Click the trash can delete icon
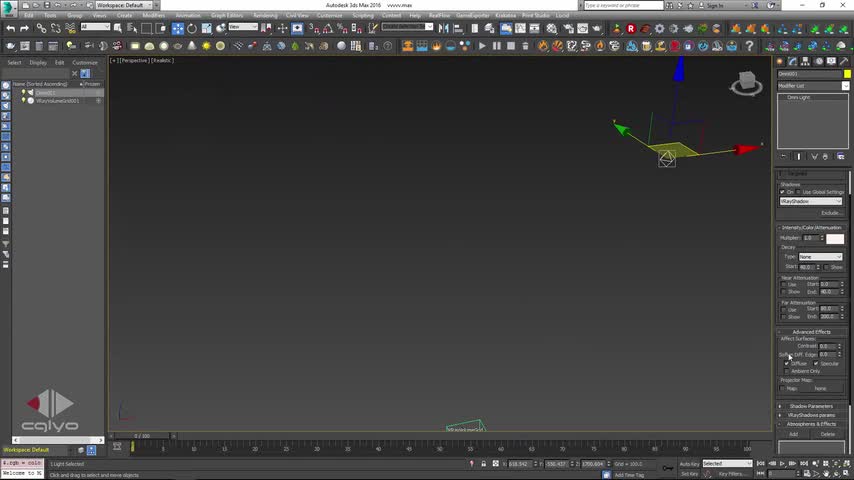The height and width of the screenshot is (480, 854). tap(525, 46)
